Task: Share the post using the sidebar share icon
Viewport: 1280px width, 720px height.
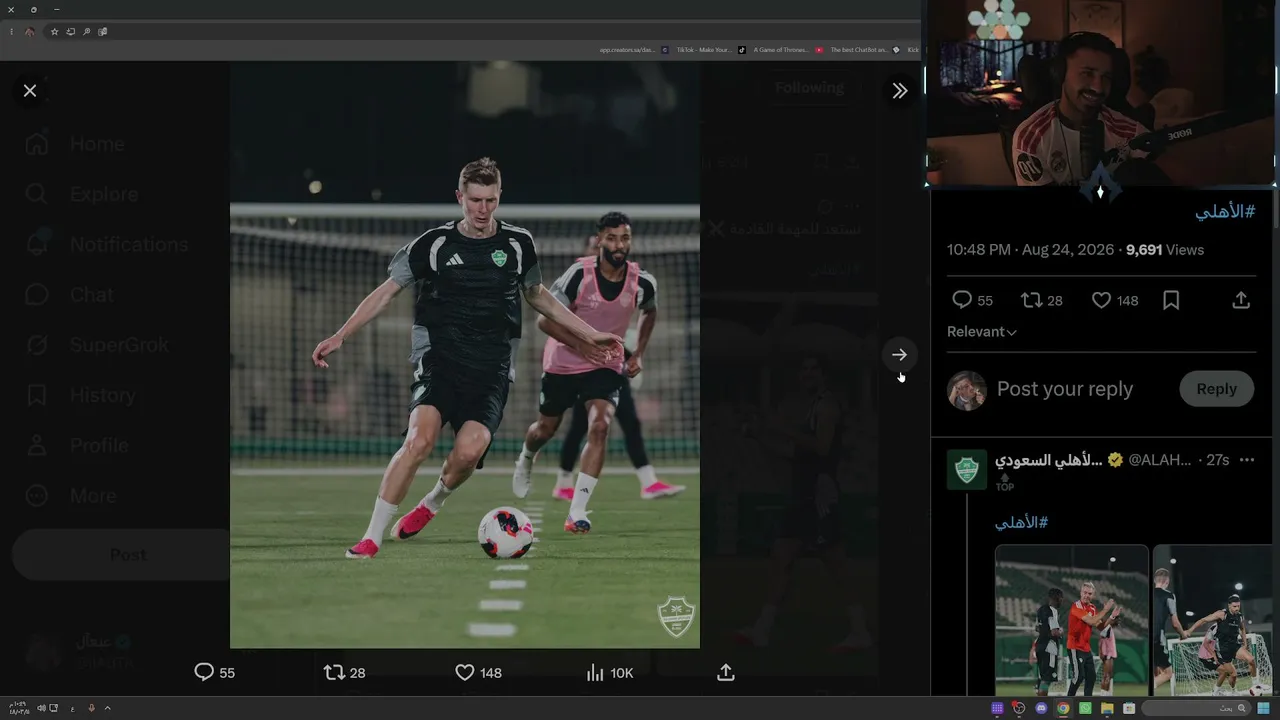Action: click(x=1241, y=300)
